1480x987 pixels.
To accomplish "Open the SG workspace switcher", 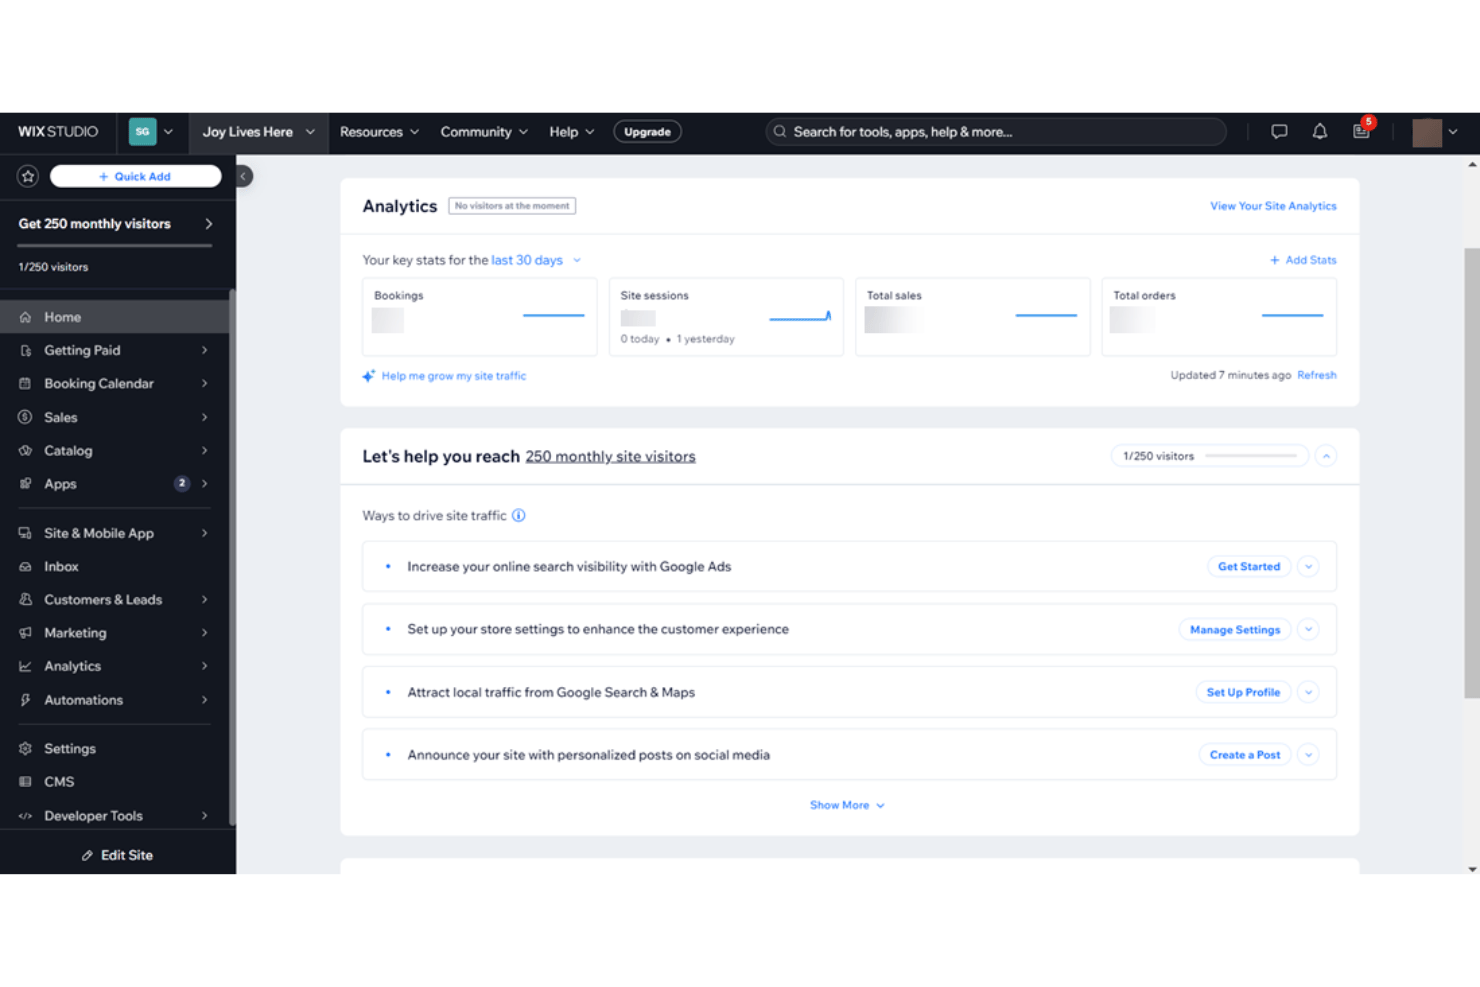I will (x=152, y=132).
